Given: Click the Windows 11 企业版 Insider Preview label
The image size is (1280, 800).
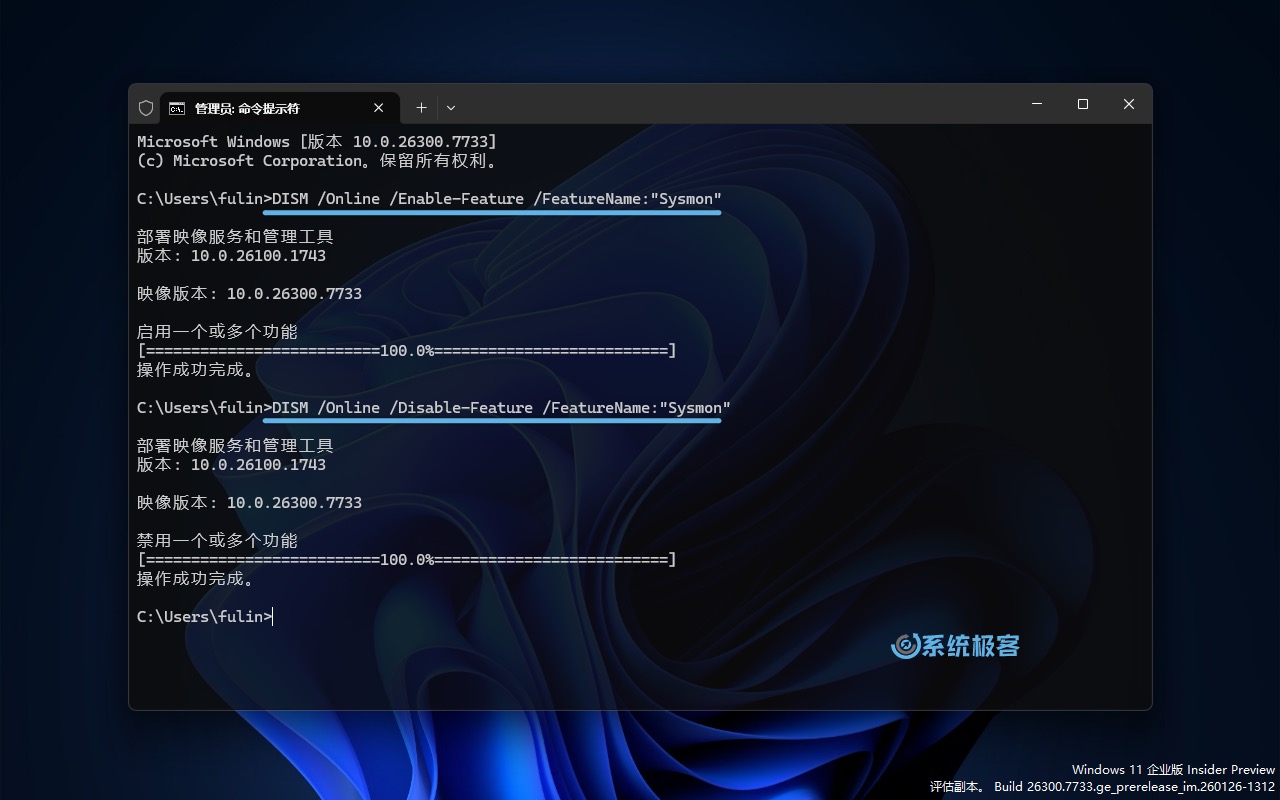Looking at the screenshot, I should tap(1172, 769).
